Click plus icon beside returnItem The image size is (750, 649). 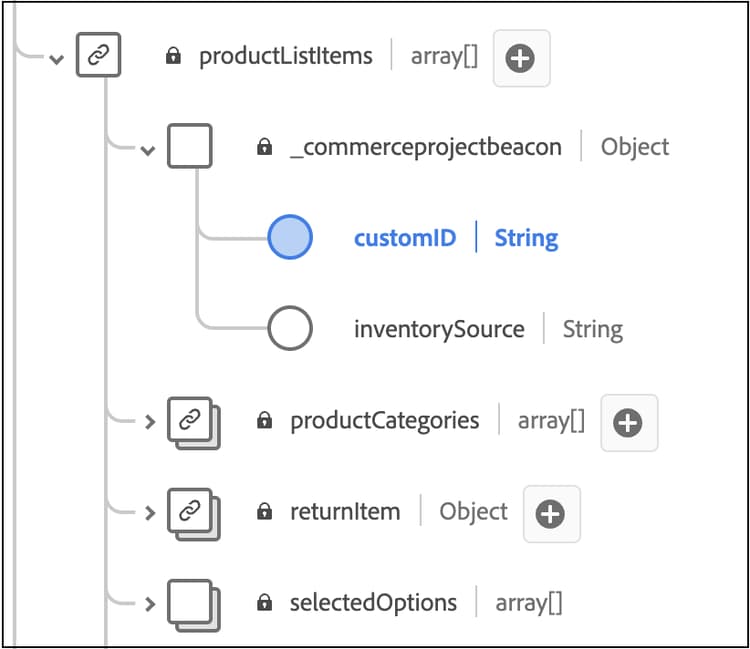(550, 514)
